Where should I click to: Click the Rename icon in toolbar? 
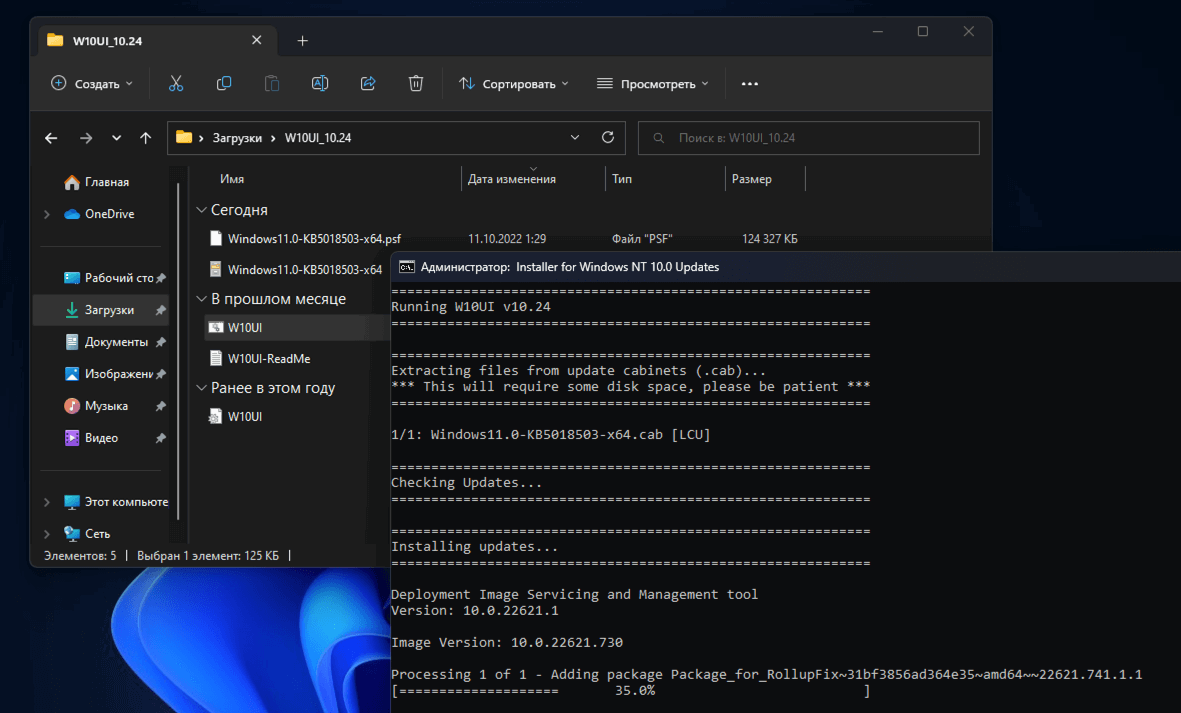[320, 84]
